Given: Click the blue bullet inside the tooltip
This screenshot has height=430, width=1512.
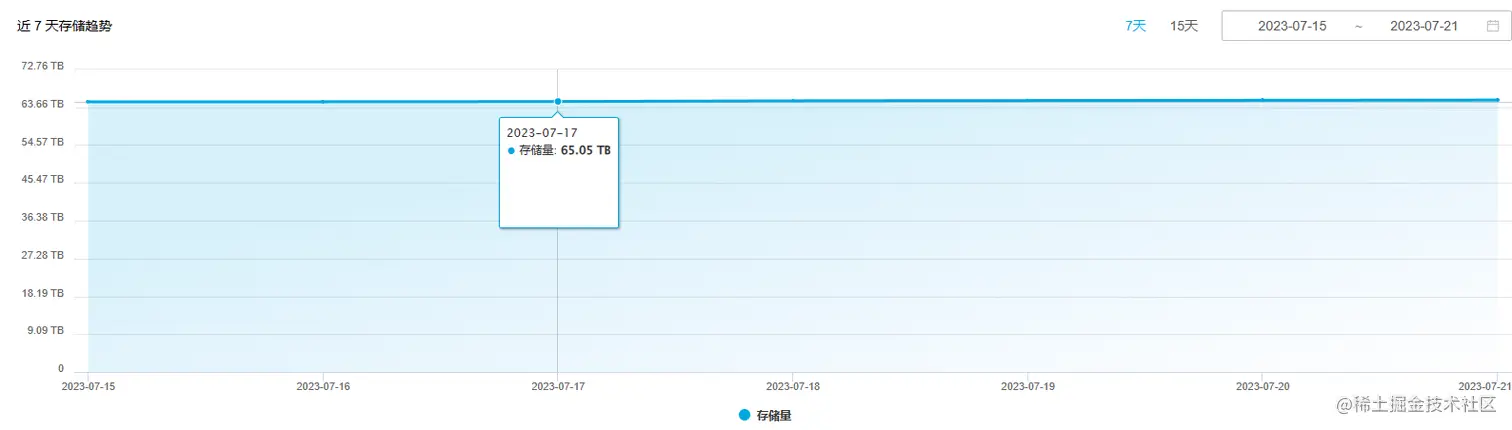Looking at the screenshot, I should pyautogui.click(x=511, y=151).
